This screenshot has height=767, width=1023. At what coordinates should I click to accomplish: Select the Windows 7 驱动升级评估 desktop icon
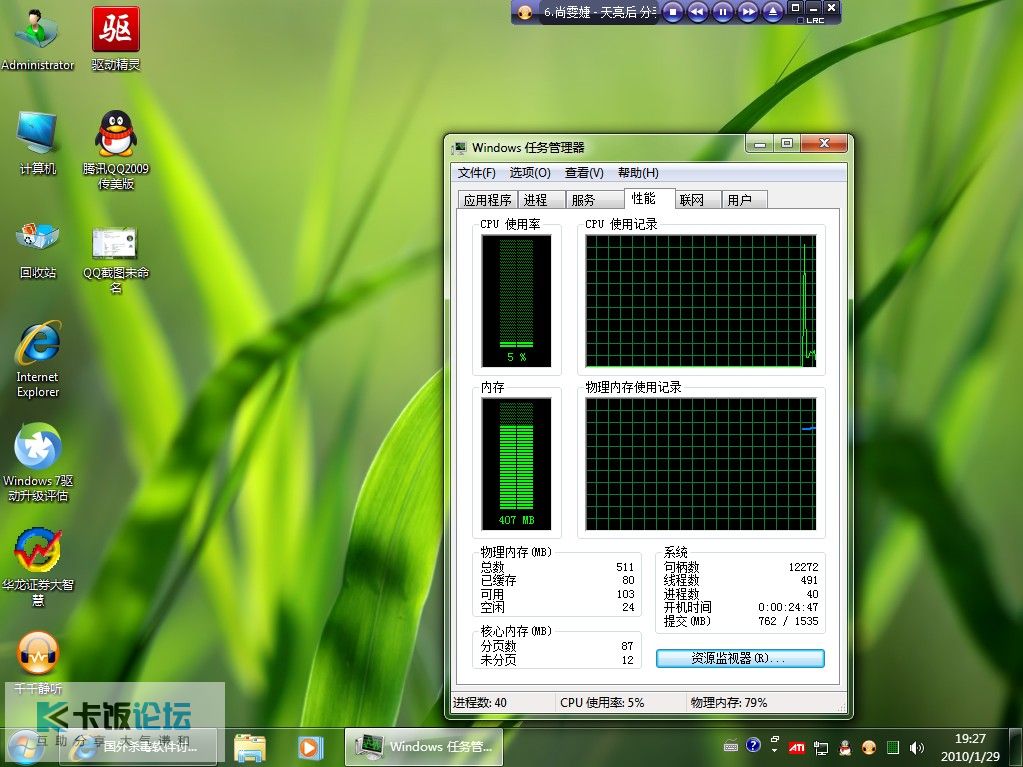37,462
